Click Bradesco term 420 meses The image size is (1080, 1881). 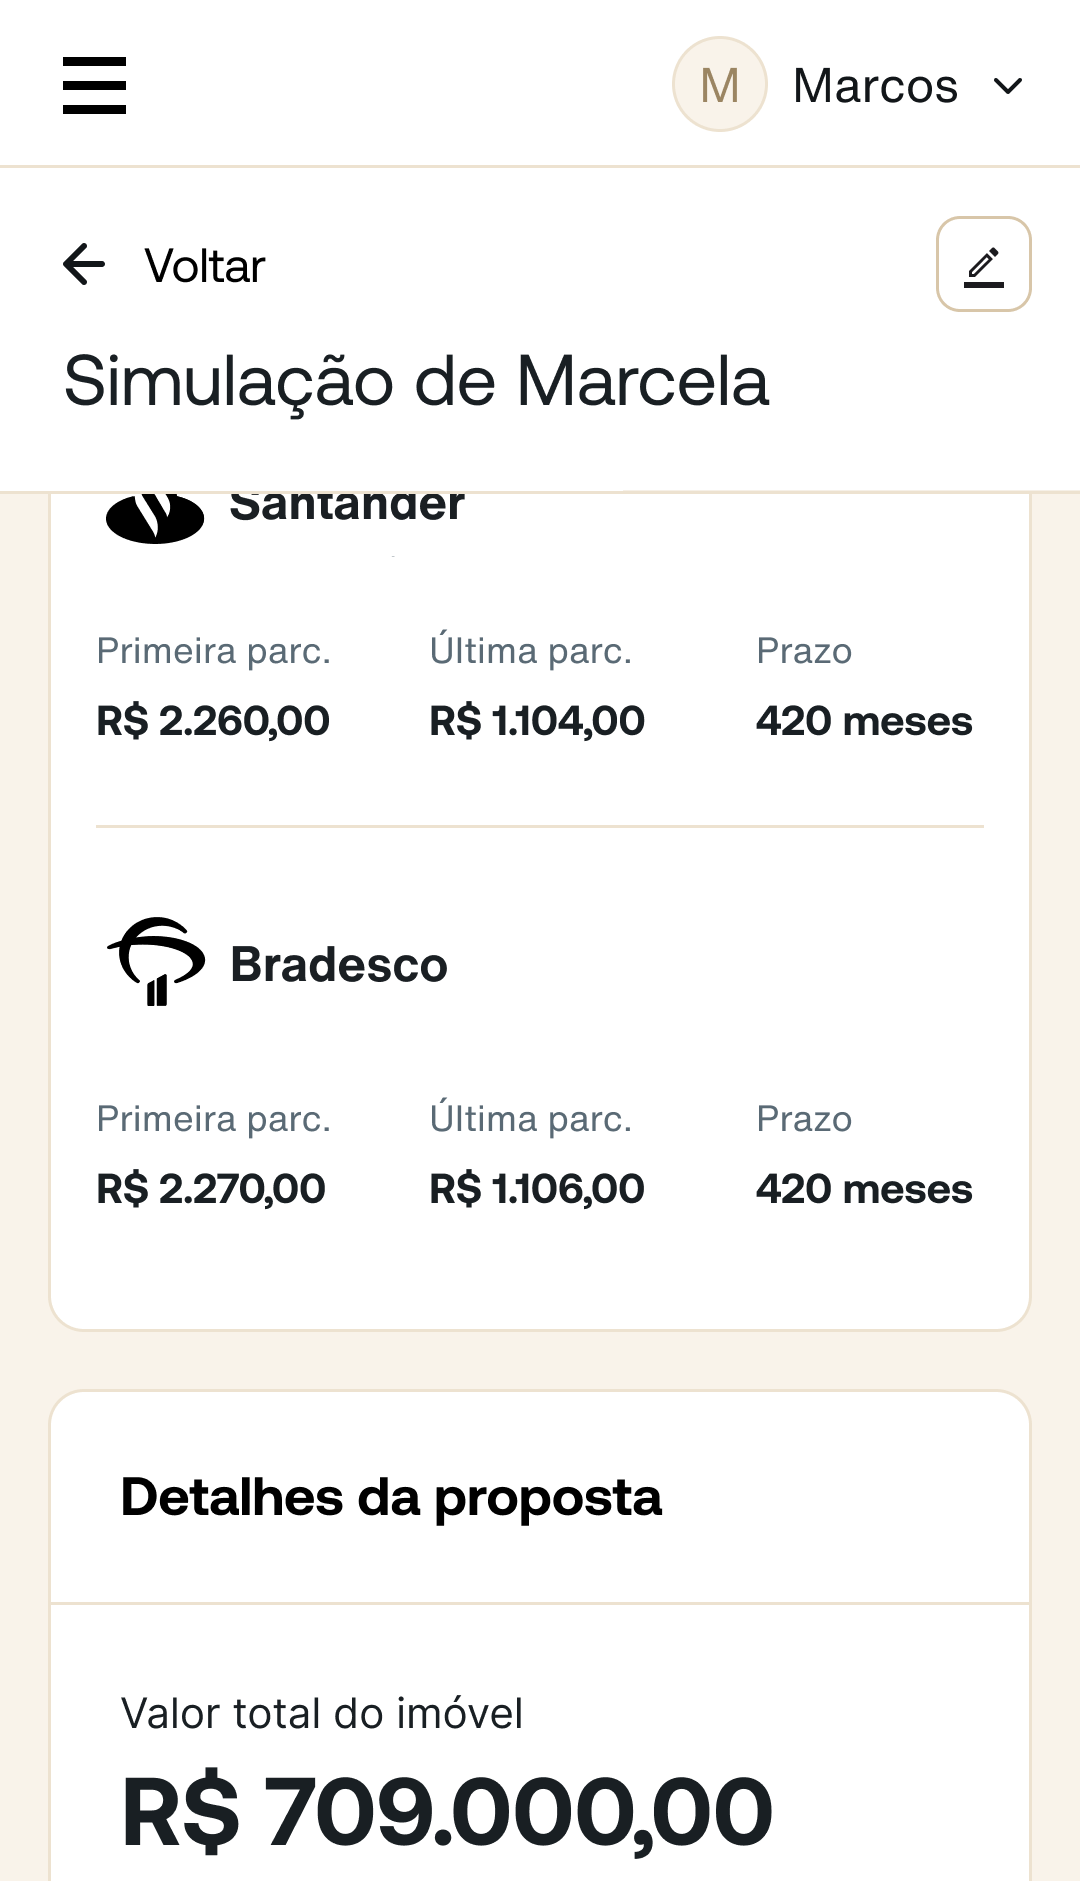click(864, 1189)
